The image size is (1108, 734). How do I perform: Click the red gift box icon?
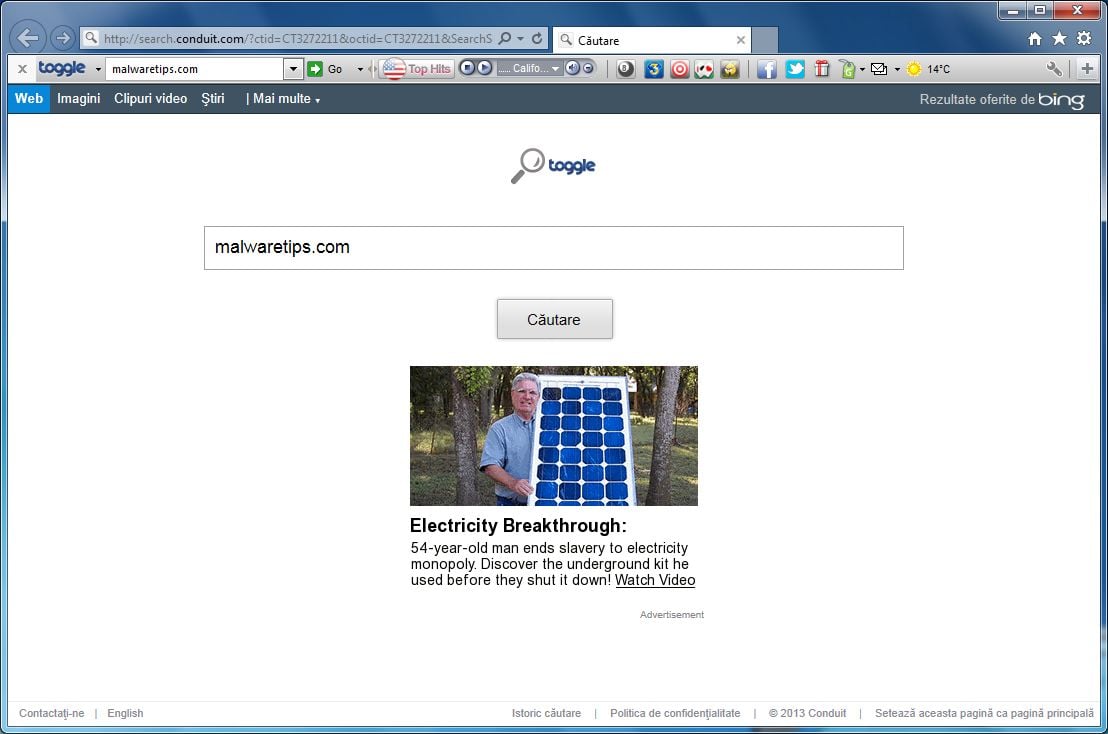point(822,69)
